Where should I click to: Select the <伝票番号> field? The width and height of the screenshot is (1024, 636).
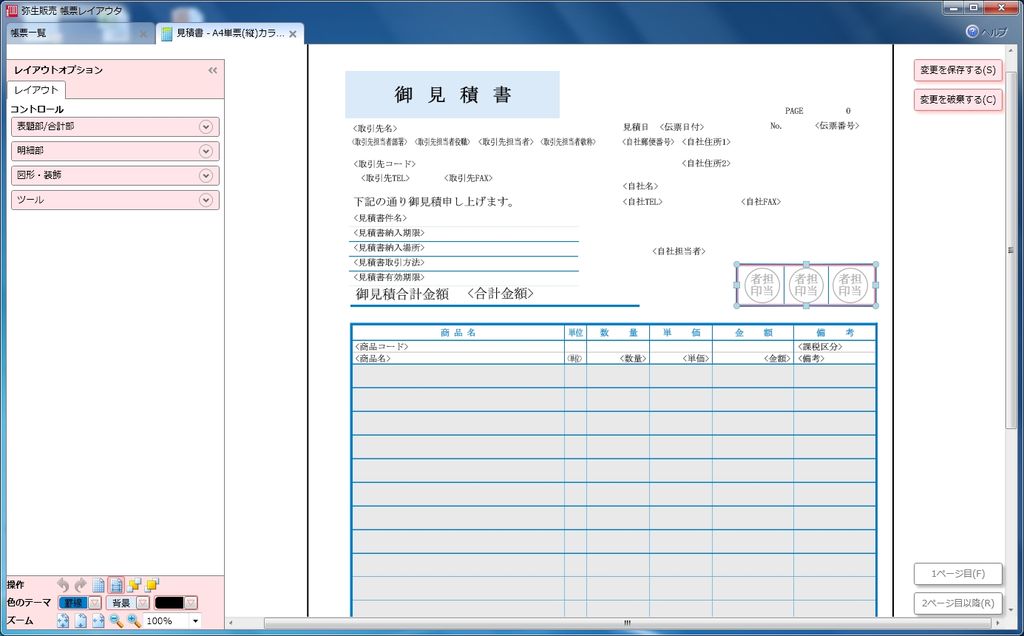(837, 125)
